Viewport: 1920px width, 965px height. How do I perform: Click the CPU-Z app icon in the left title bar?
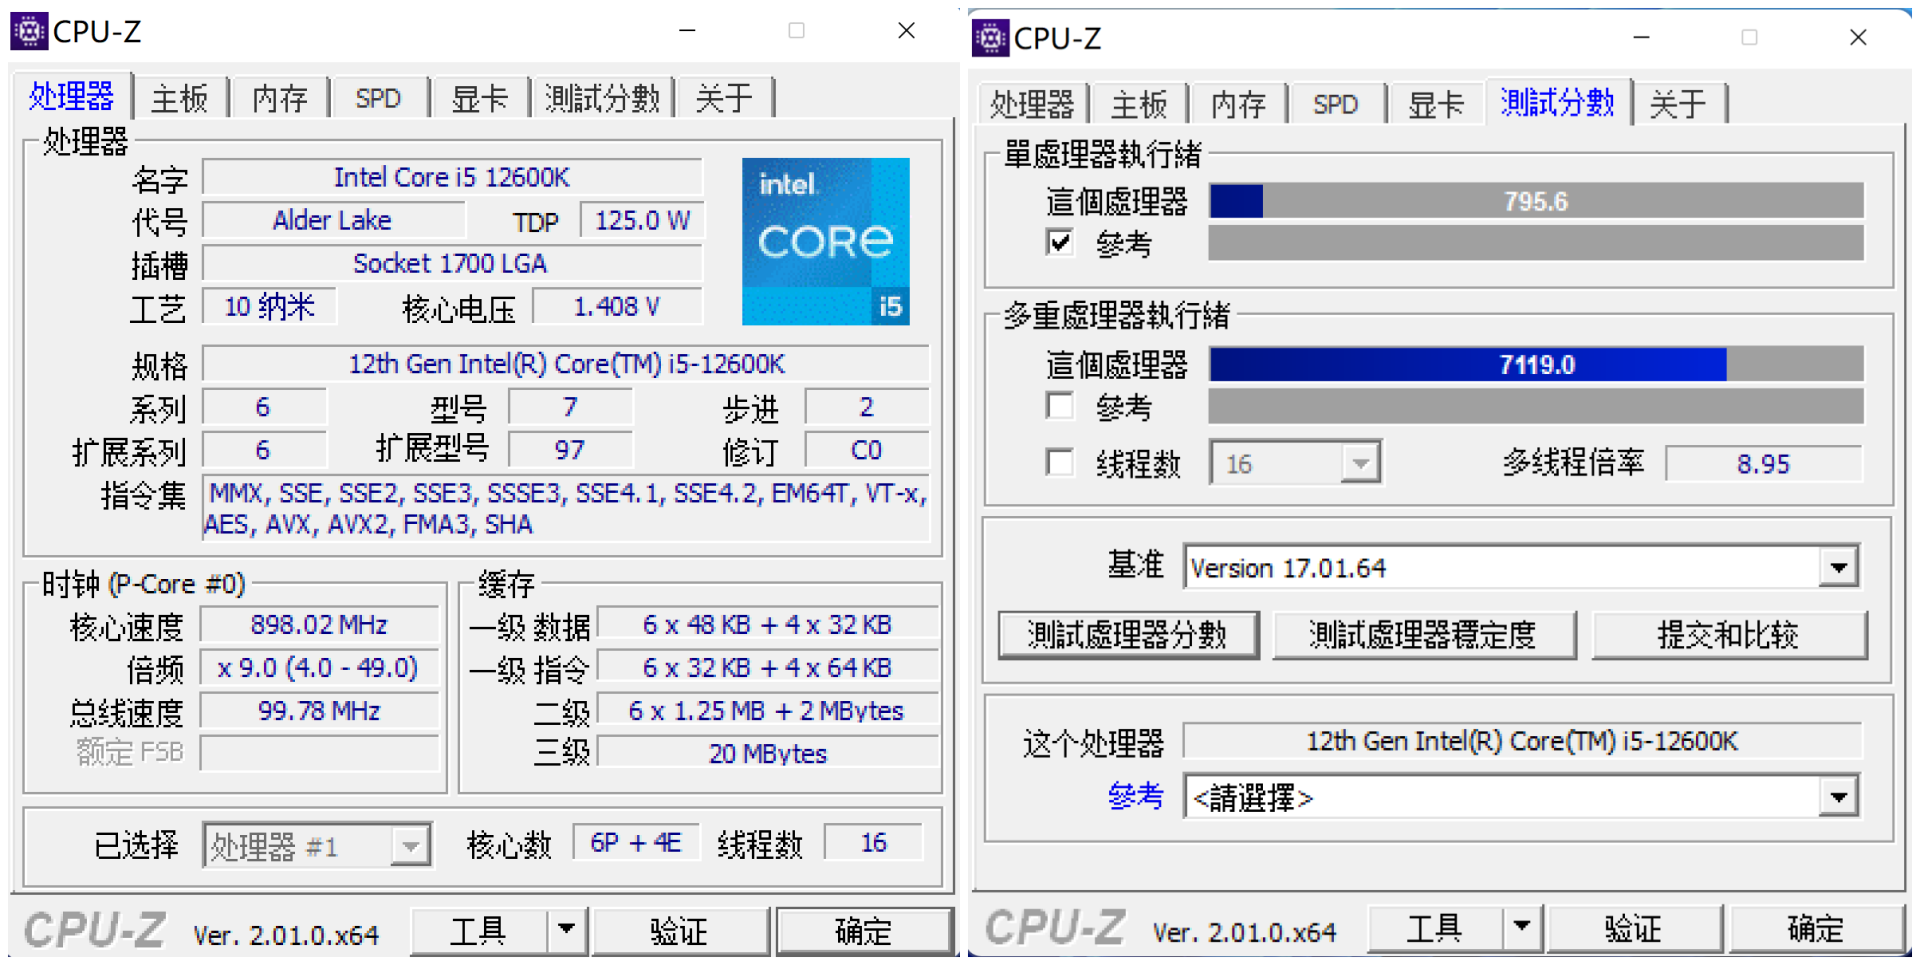tap(30, 30)
